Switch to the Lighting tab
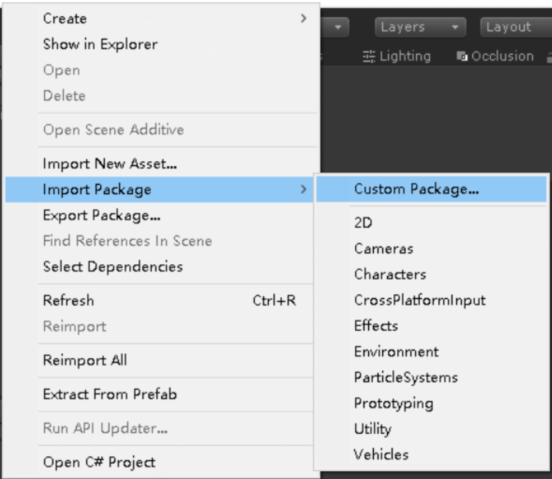 (397, 56)
